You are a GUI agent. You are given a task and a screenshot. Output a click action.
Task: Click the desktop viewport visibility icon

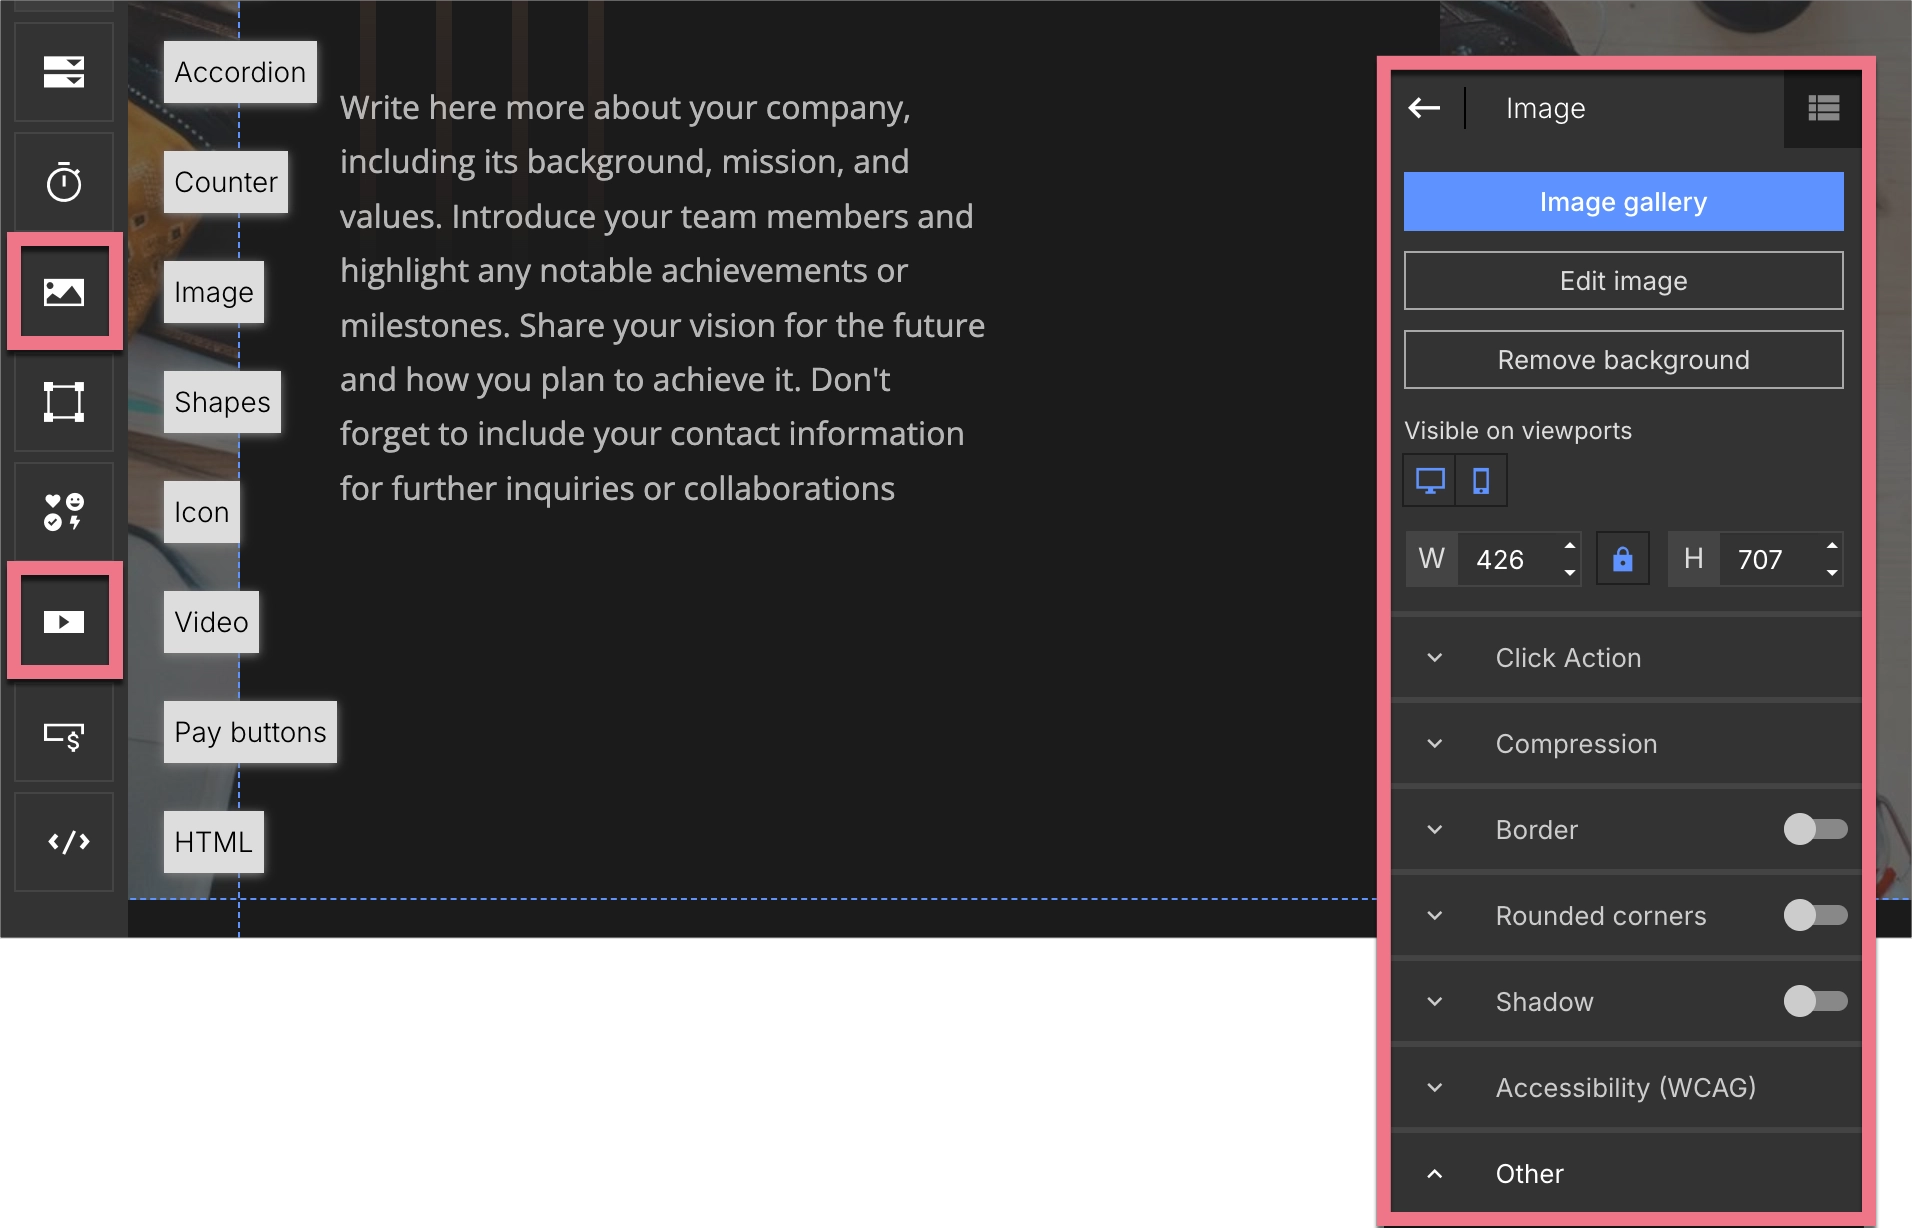[x=1431, y=480]
